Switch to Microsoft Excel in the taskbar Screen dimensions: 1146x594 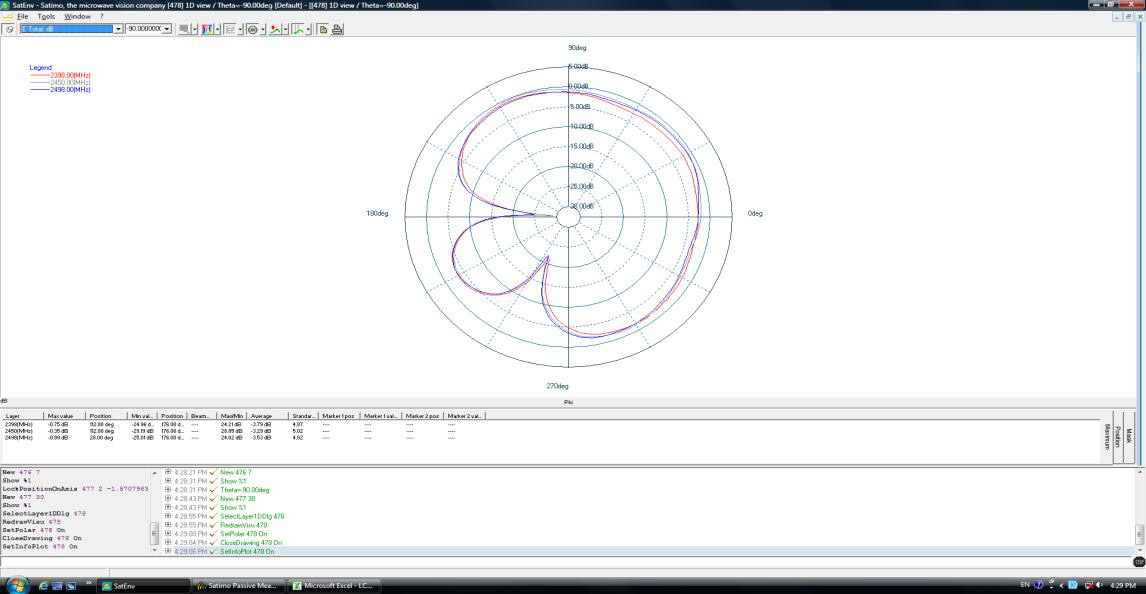[334, 585]
